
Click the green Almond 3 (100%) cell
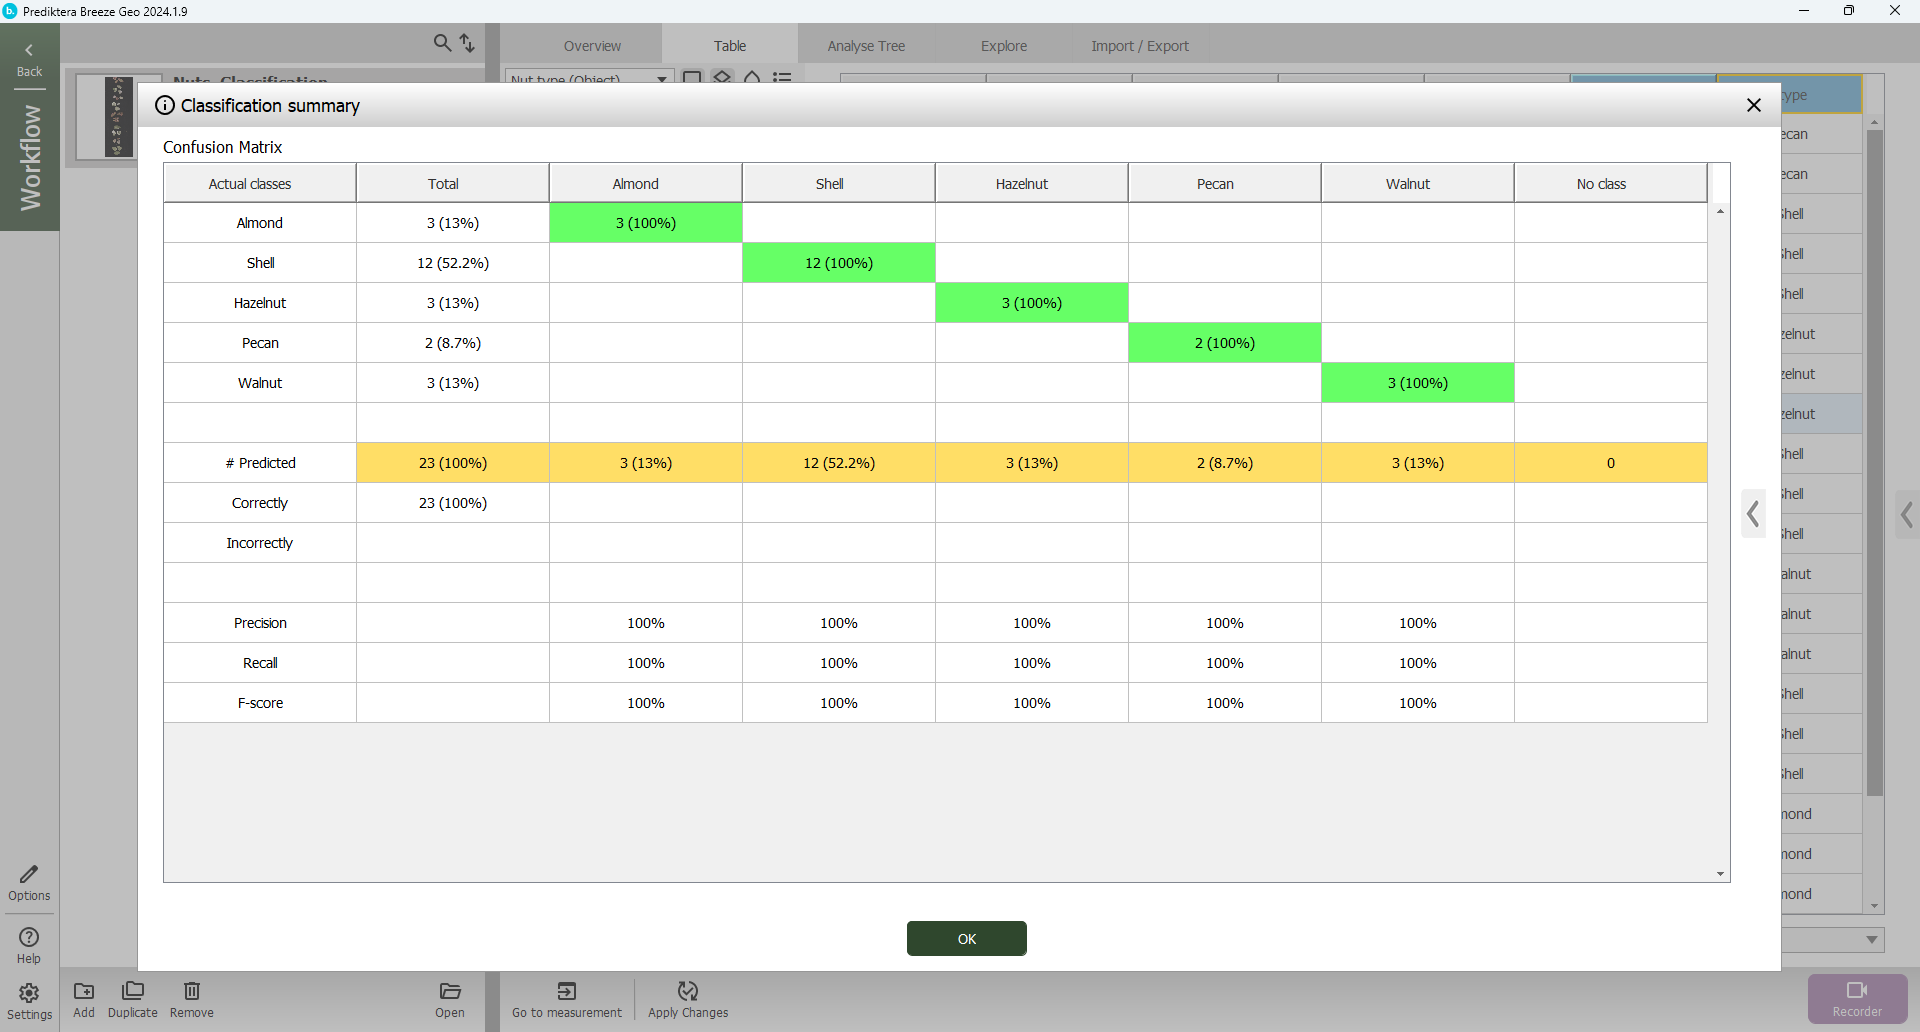click(646, 223)
